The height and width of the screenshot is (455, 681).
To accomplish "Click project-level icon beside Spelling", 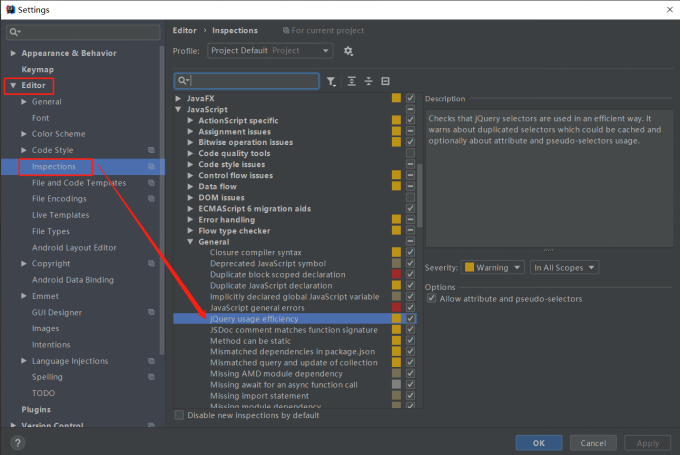I will click(151, 377).
